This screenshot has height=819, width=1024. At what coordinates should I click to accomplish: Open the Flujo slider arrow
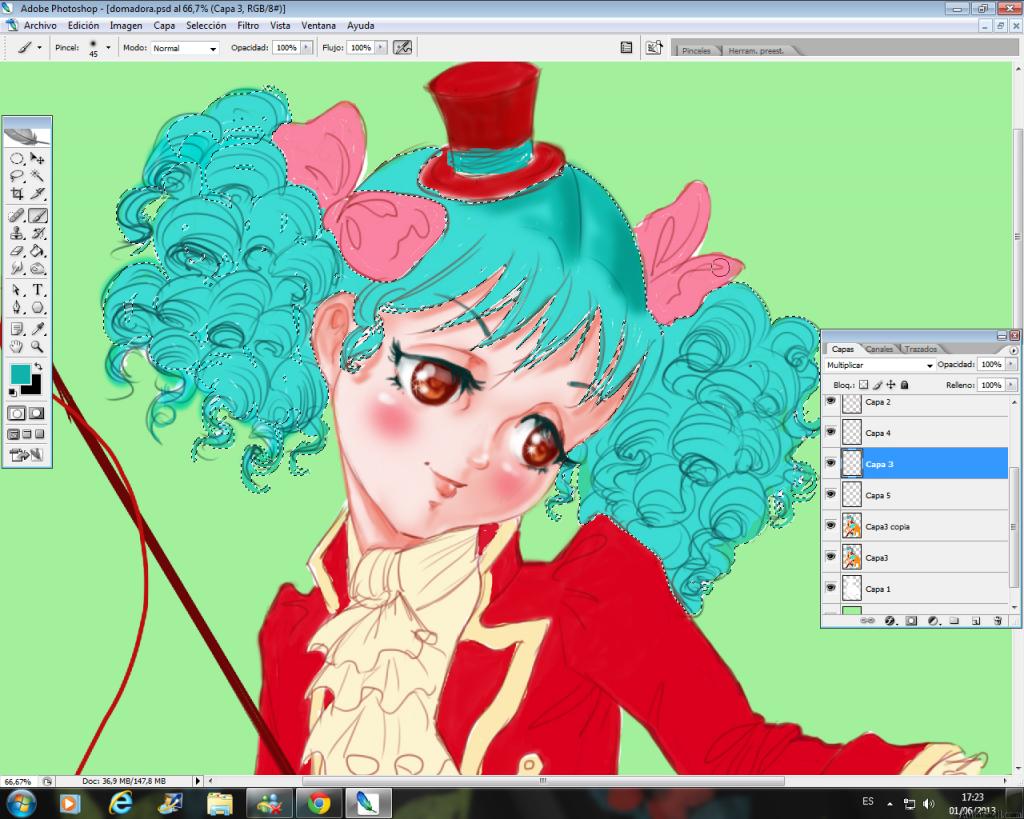click(x=381, y=48)
